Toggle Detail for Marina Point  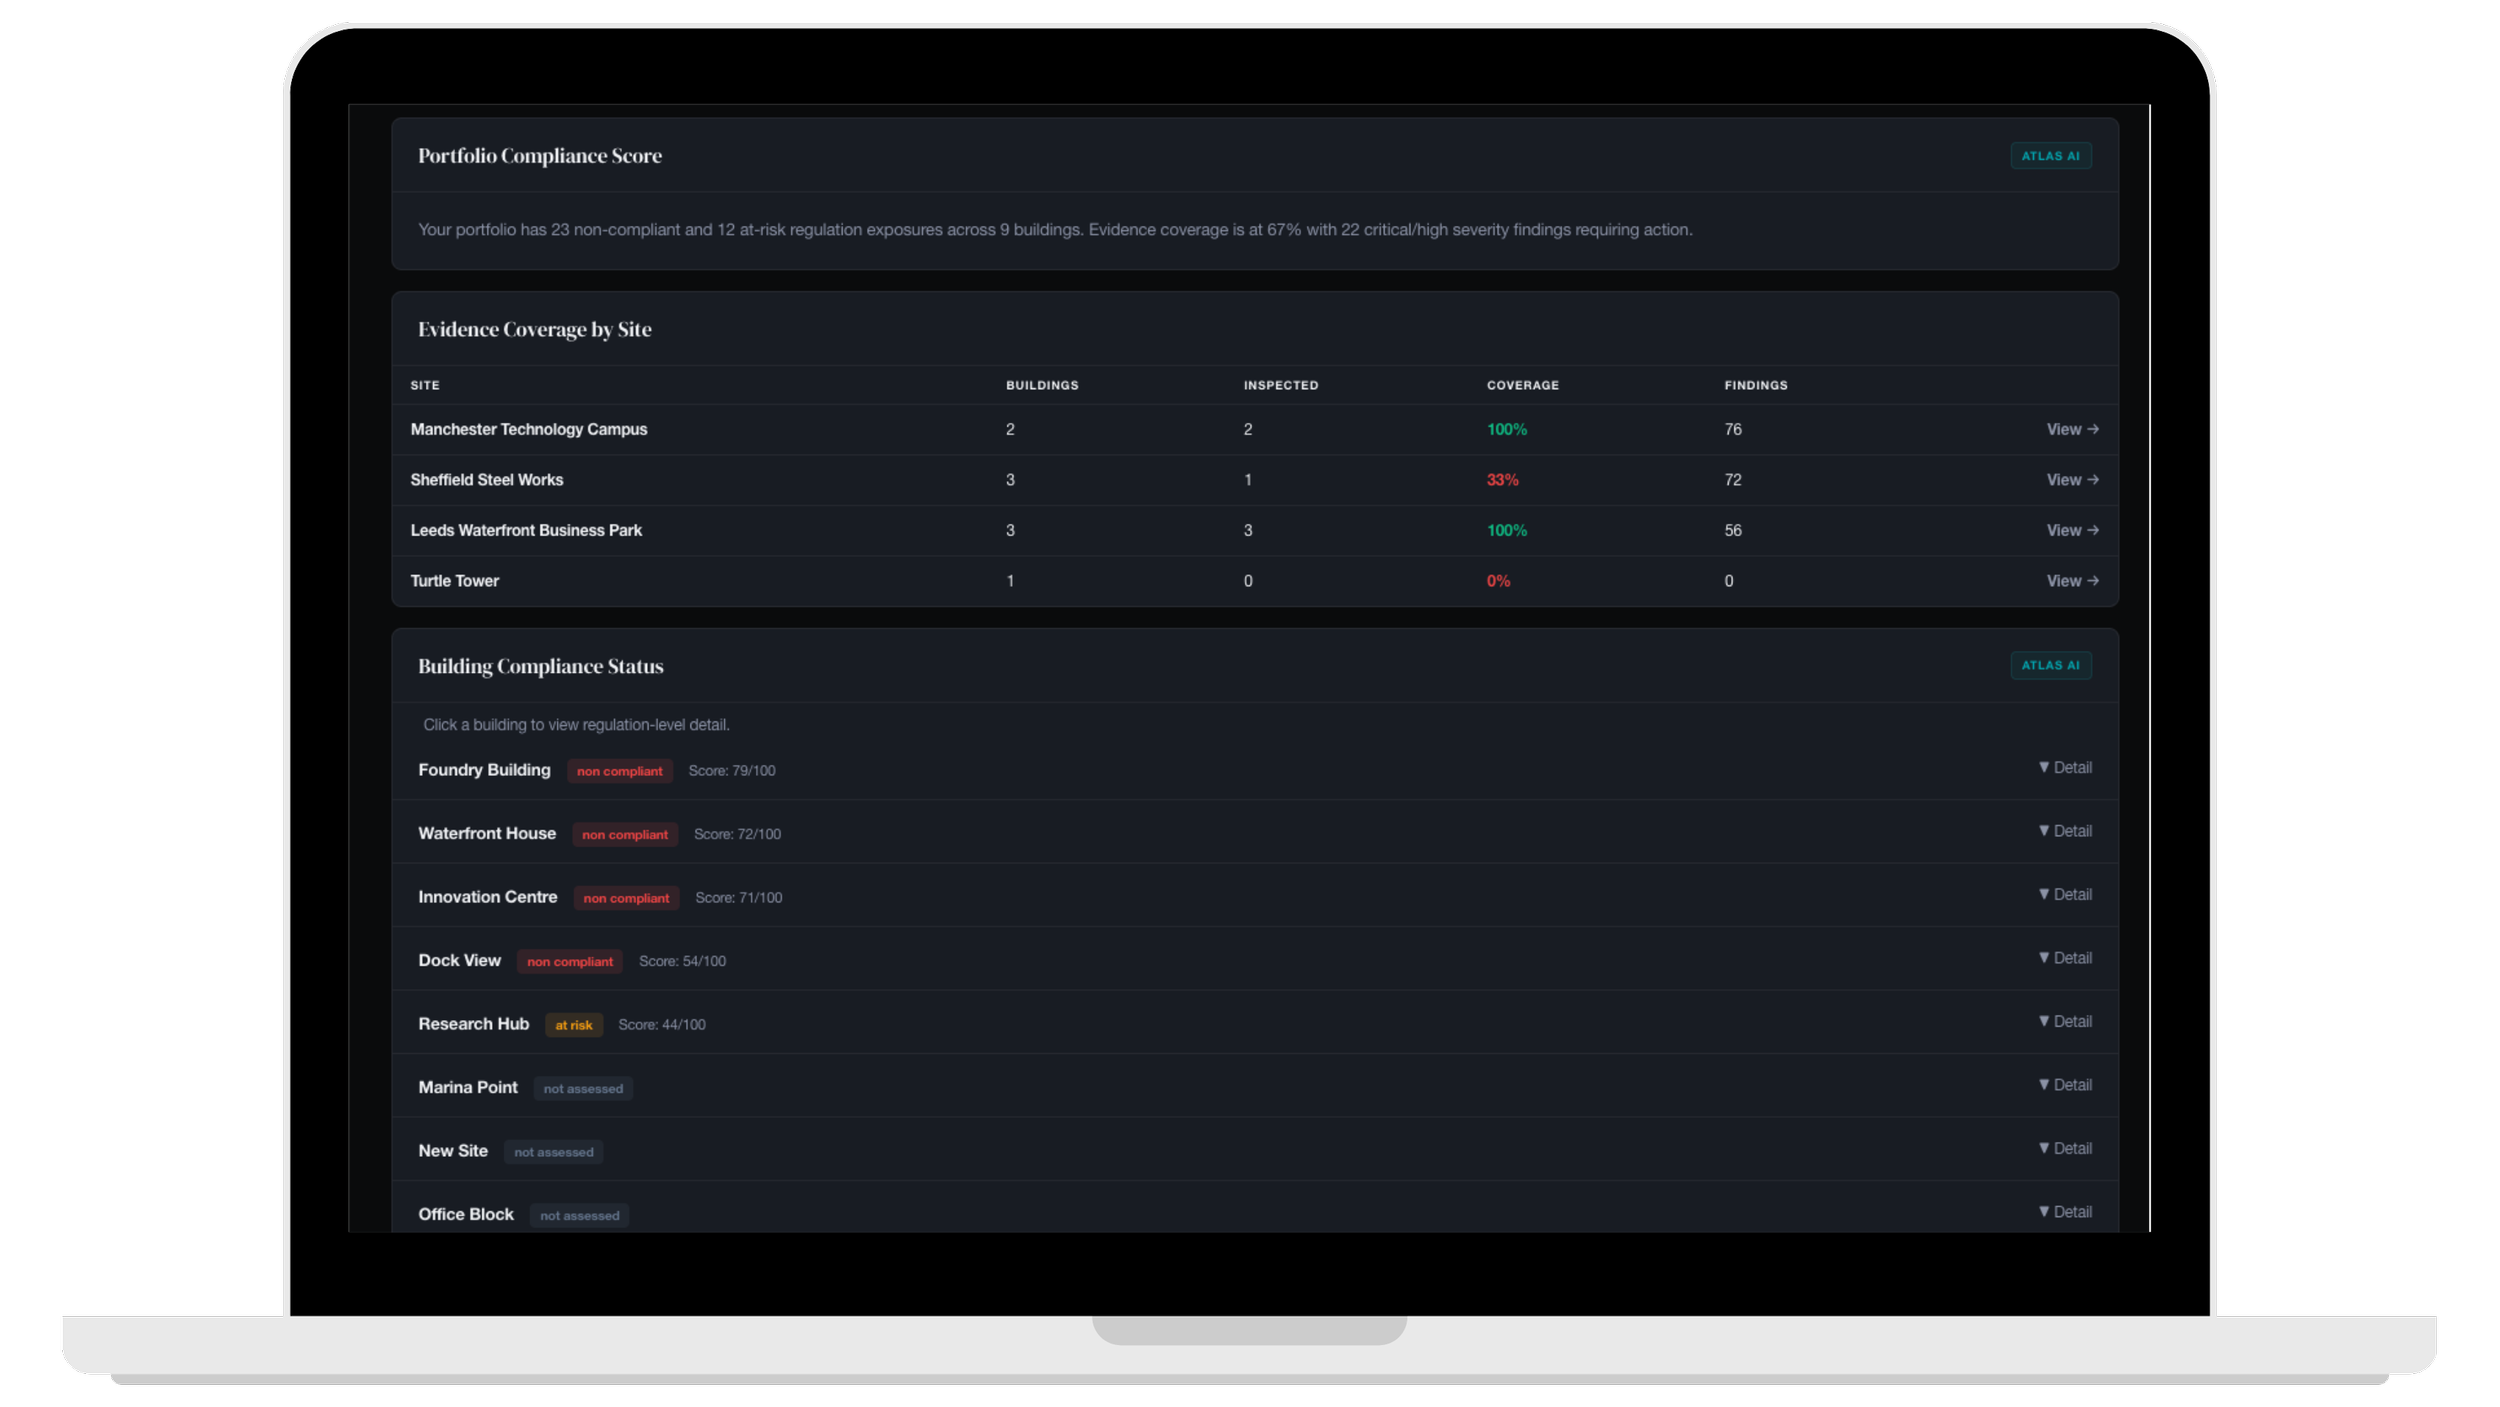2064,1085
